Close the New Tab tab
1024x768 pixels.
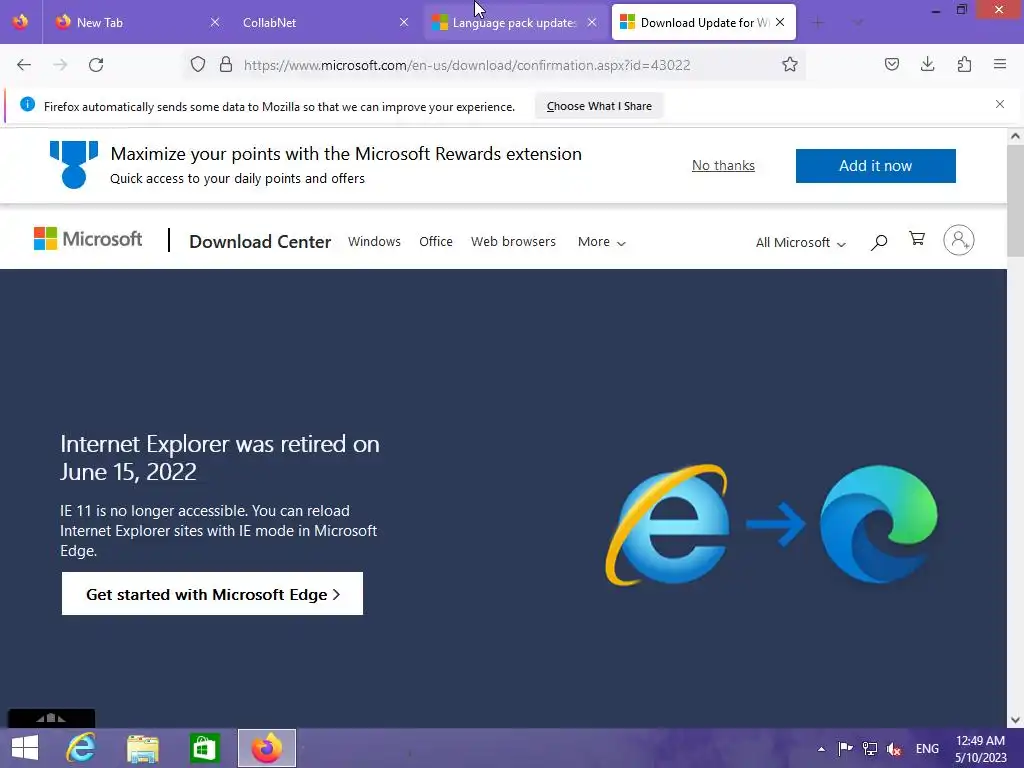215,22
